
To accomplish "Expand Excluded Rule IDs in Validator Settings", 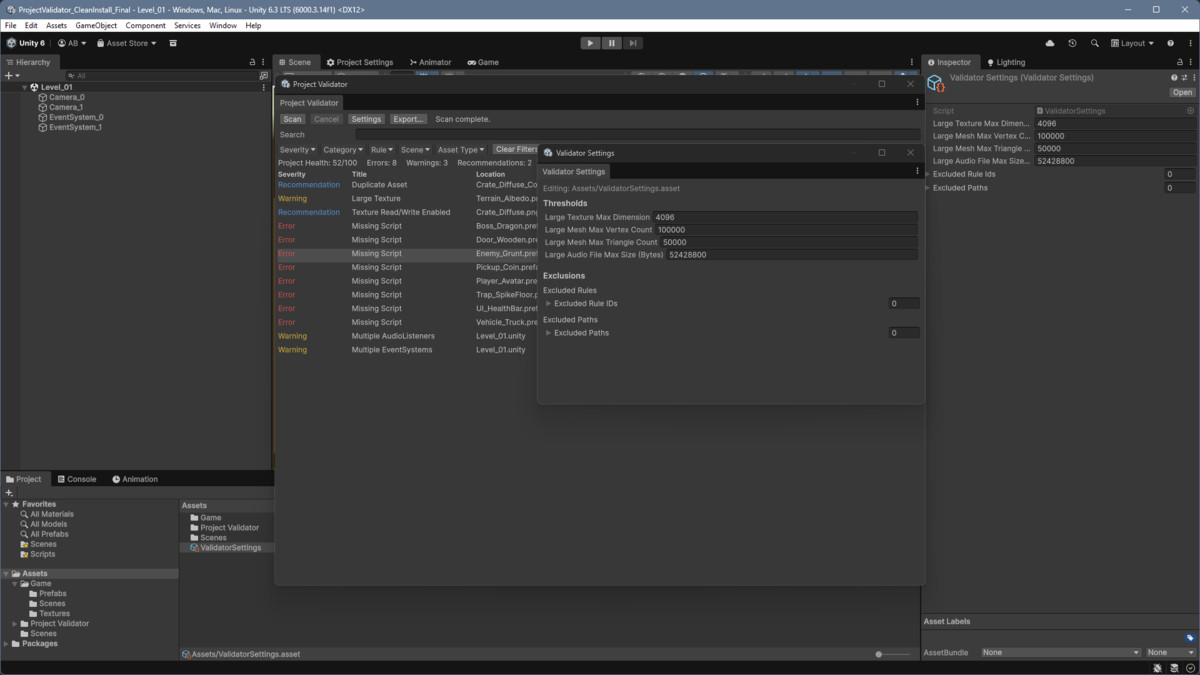I will click(x=548, y=303).
